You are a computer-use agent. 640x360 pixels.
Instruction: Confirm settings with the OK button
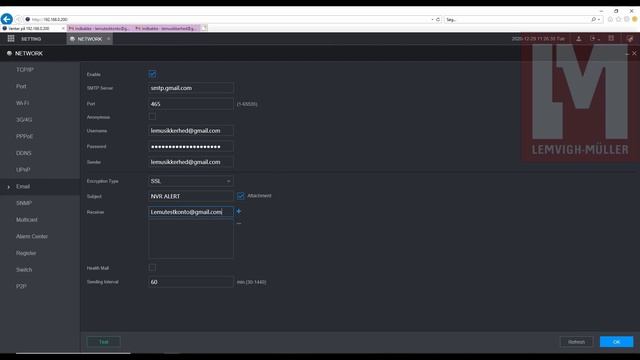pos(616,342)
